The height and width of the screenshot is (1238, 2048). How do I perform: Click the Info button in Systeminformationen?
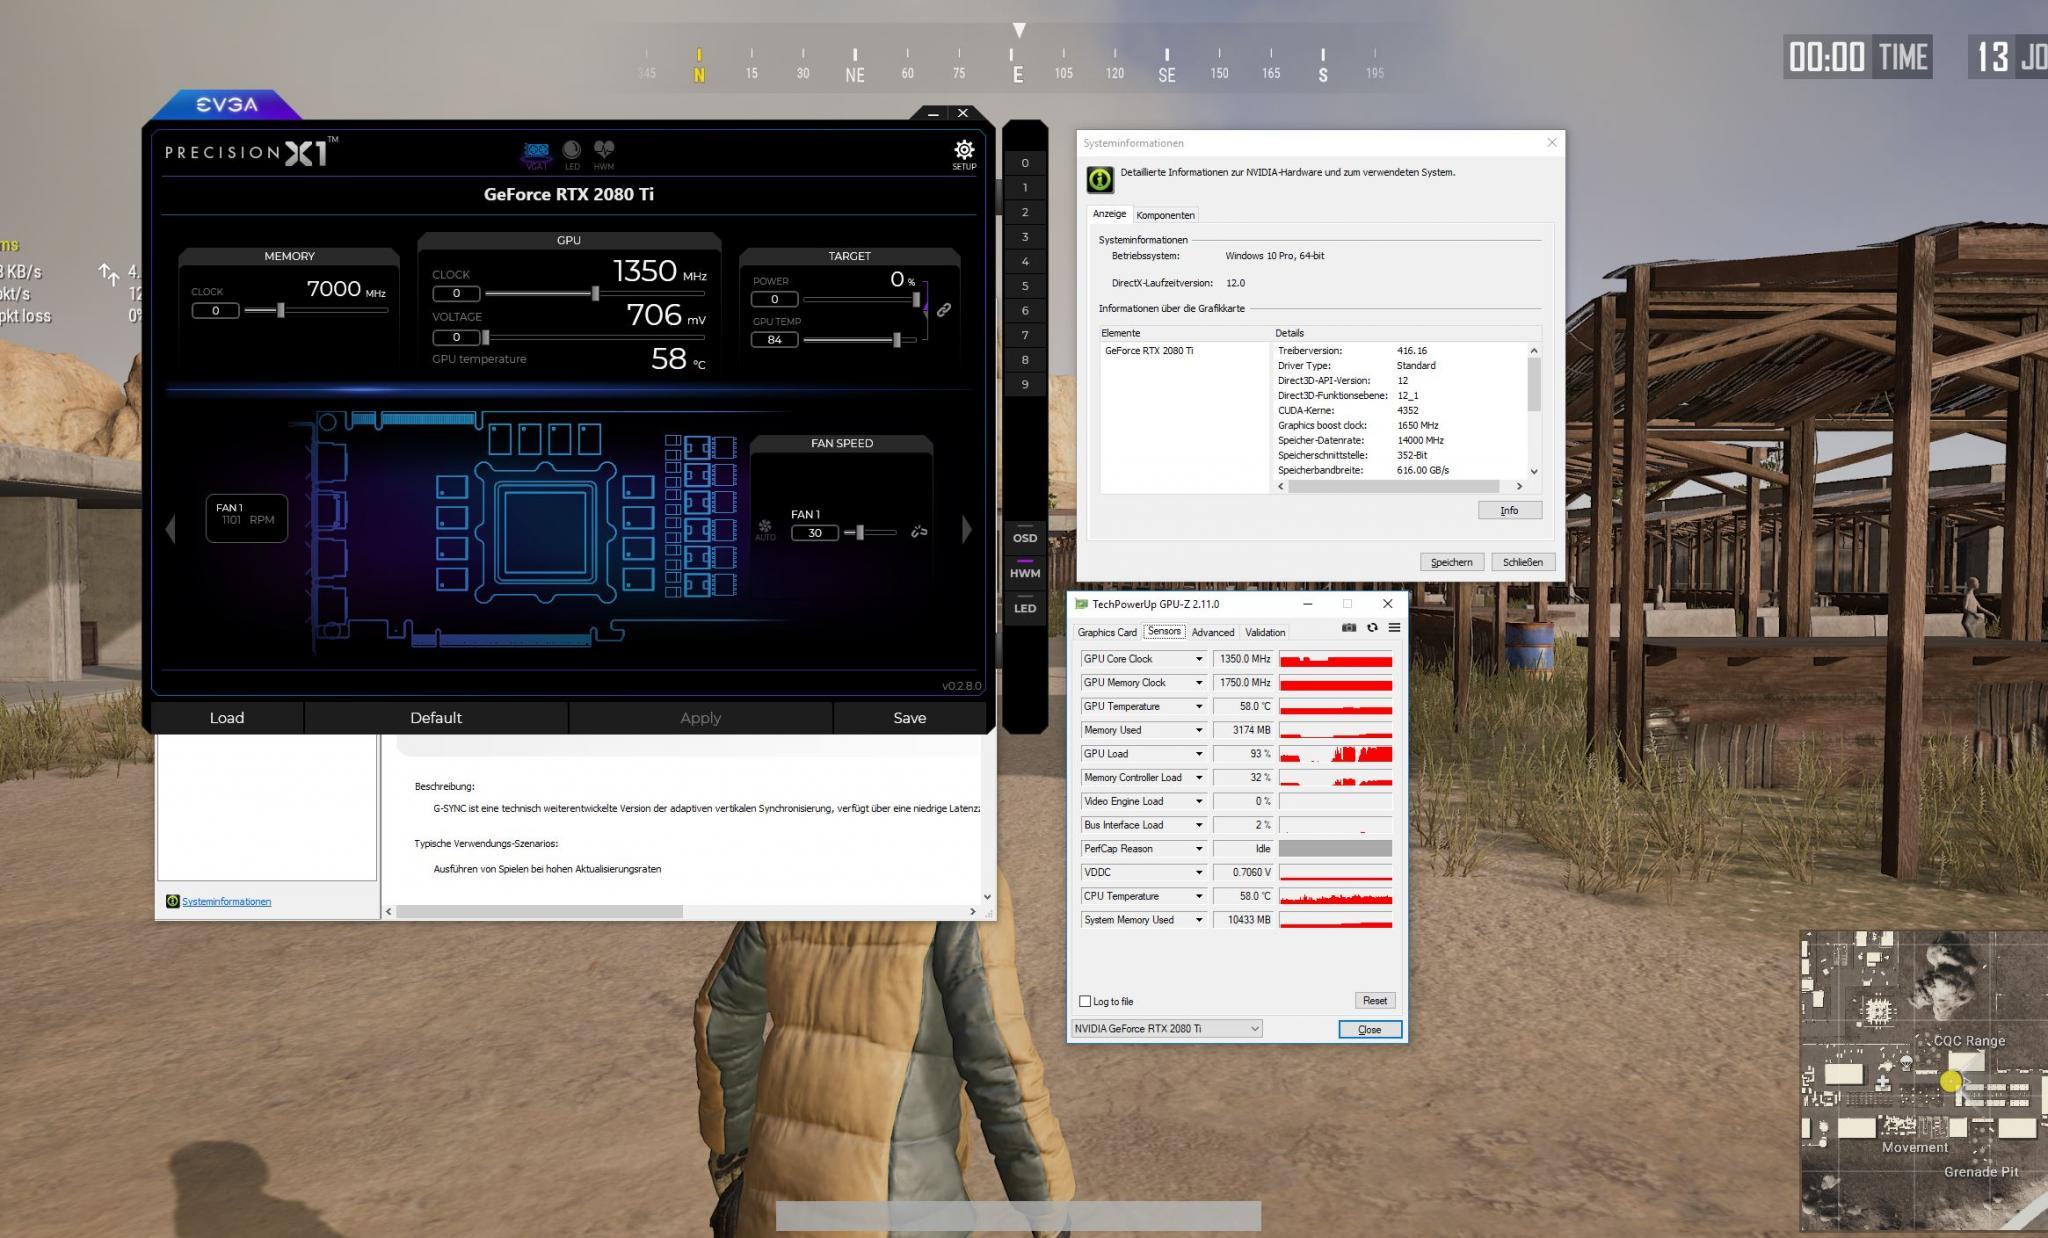click(1509, 510)
